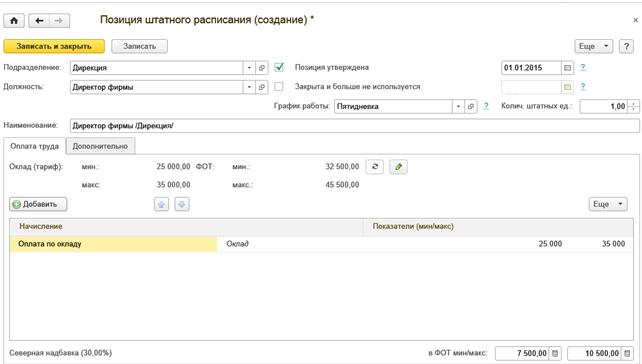This screenshot has height=364, width=642.
Task: Enable Закрыта и больше не используется checkbox
Action: [279, 86]
